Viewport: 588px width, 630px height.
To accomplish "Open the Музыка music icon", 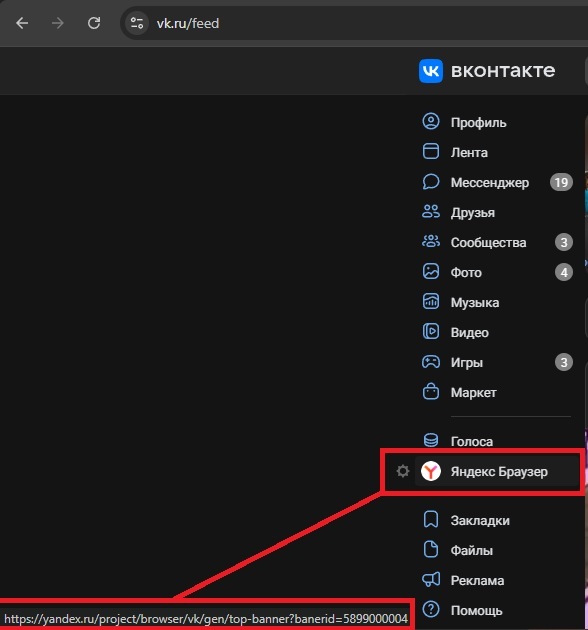I will coord(431,302).
